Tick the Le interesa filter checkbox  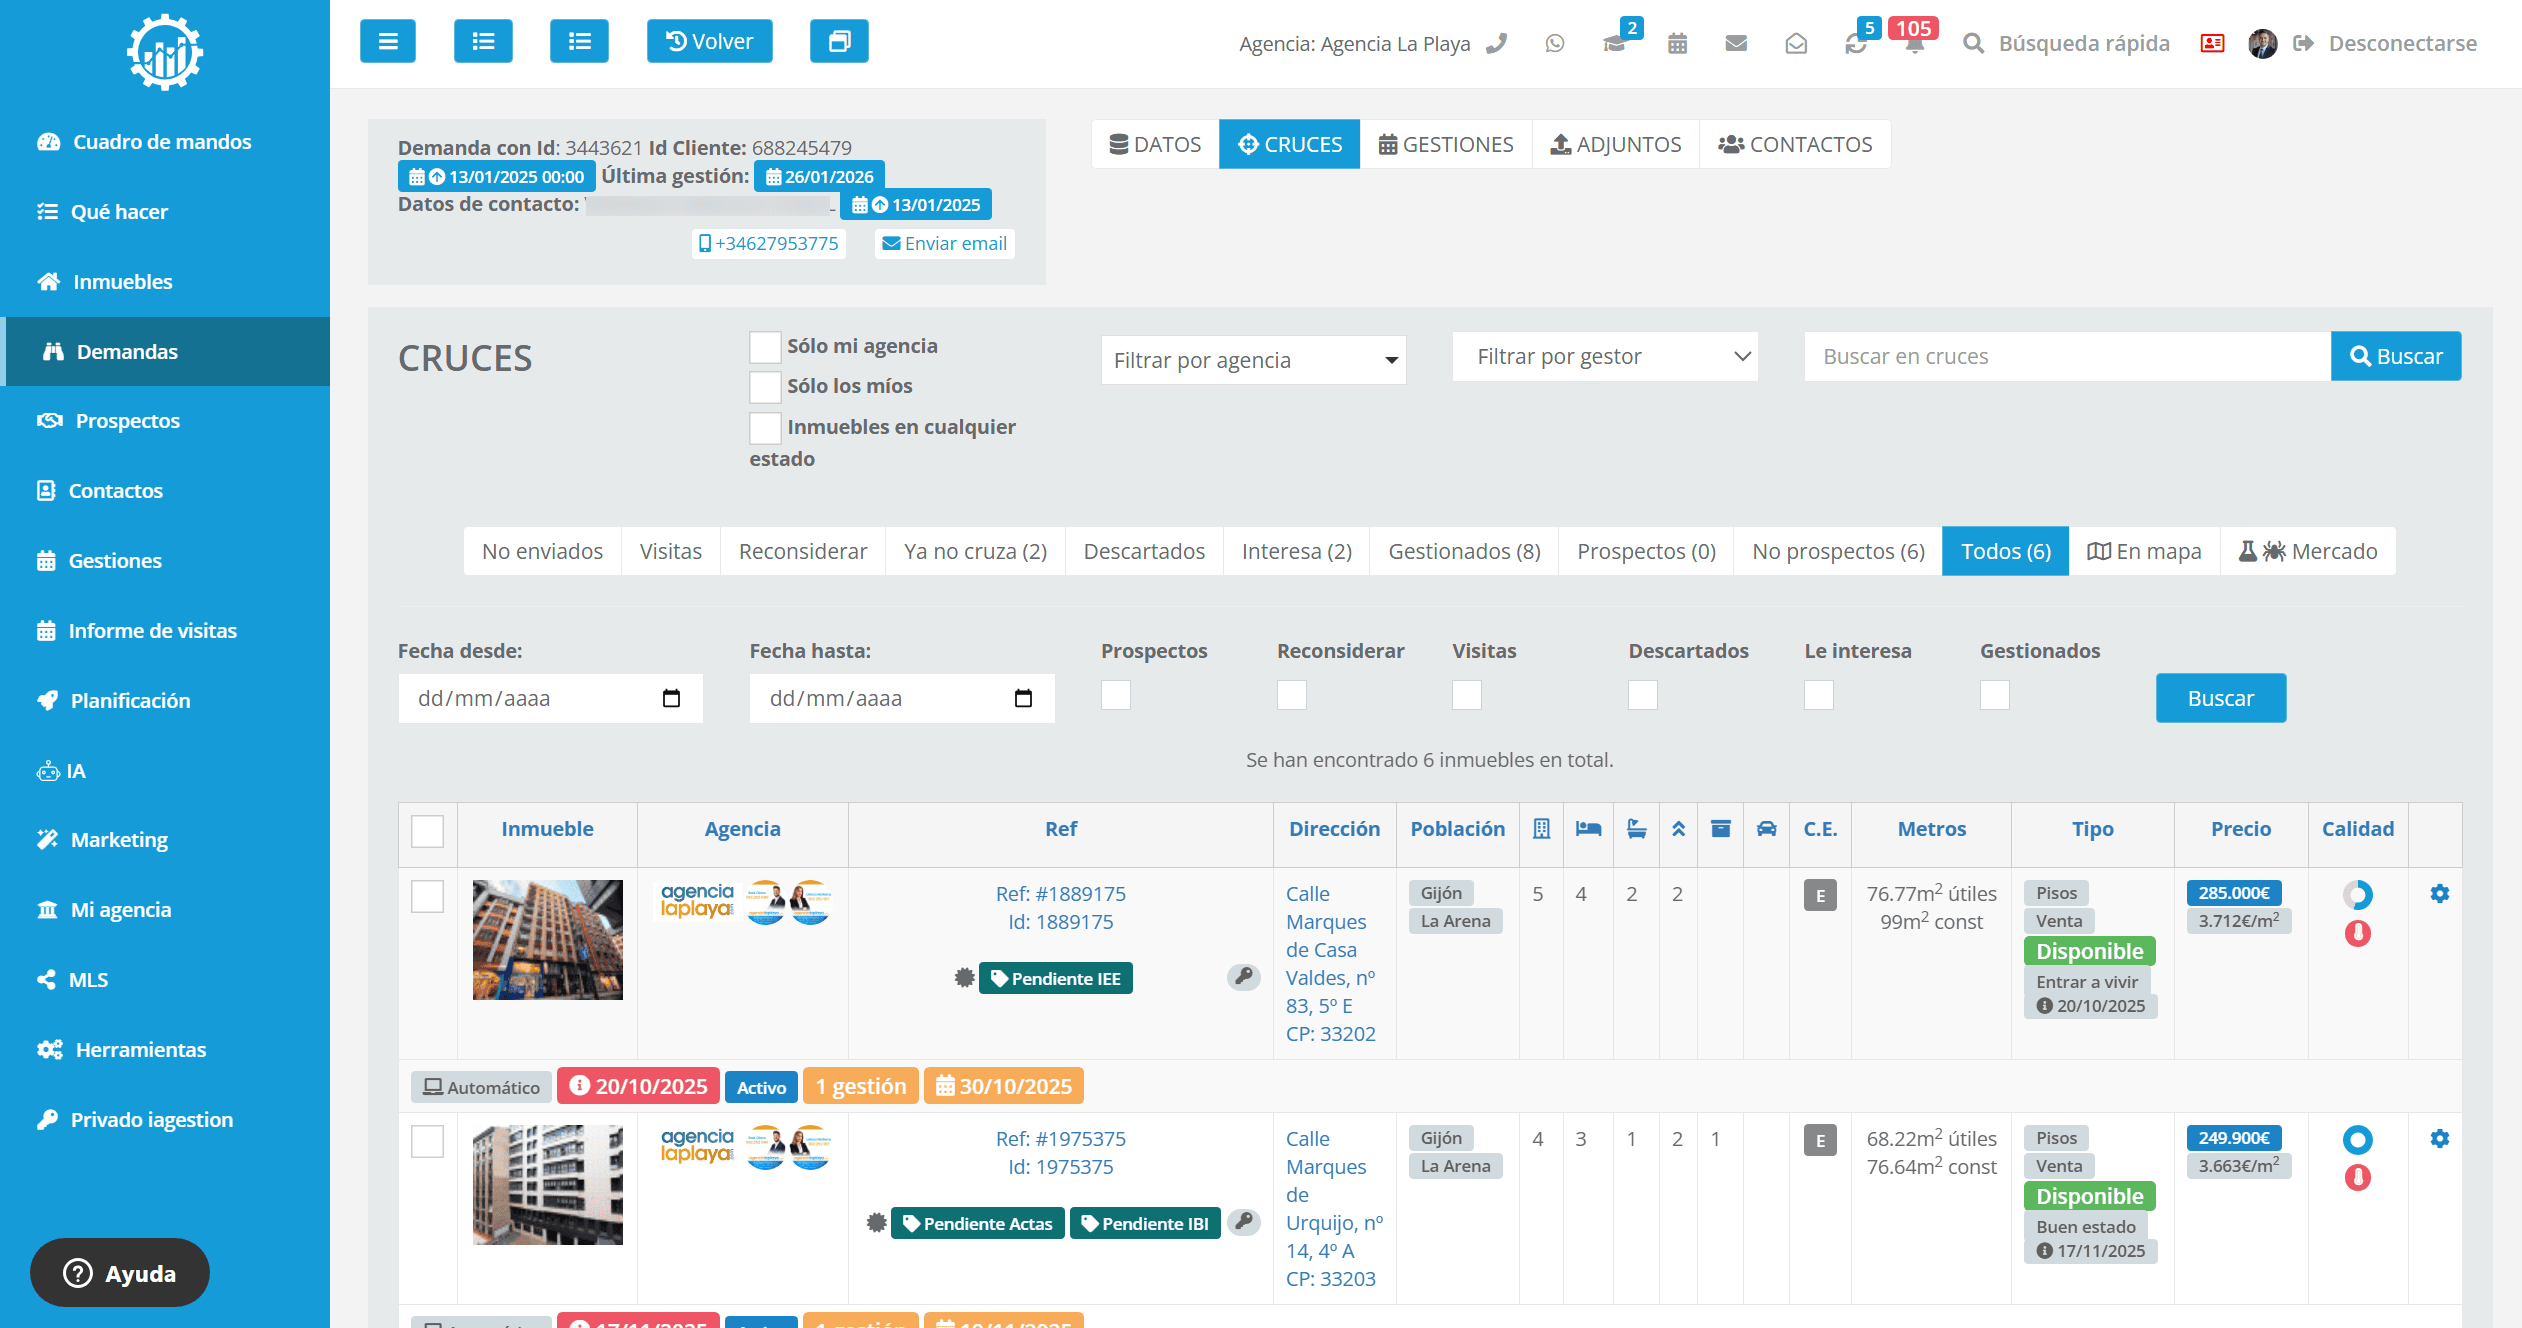point(1818,695)
